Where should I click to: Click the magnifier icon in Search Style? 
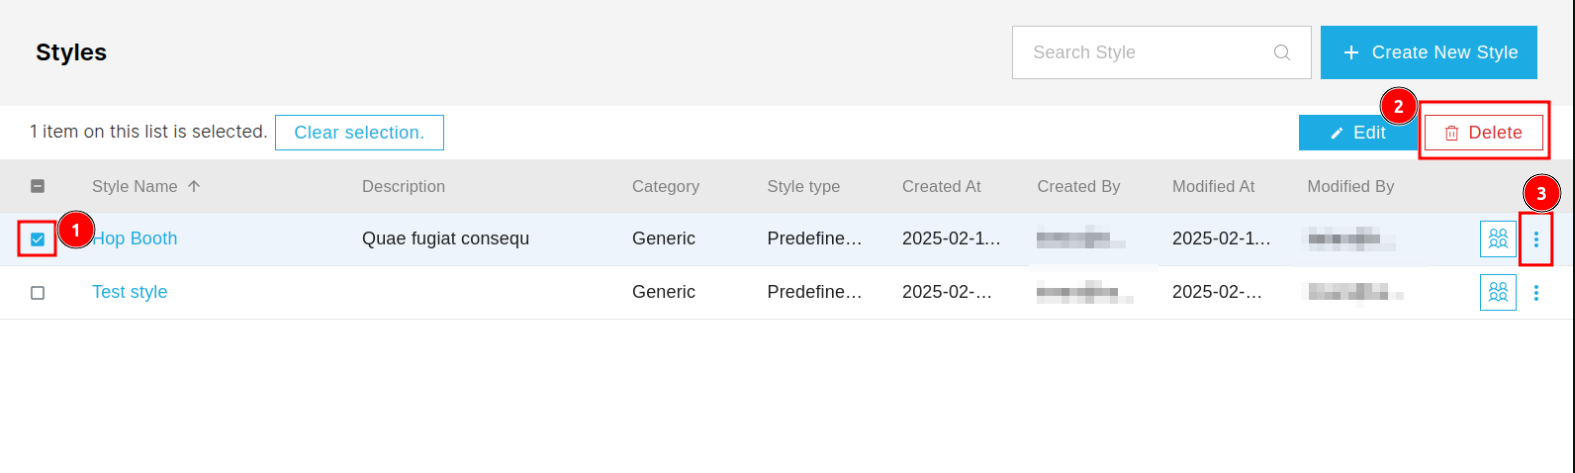(1282, 52)
